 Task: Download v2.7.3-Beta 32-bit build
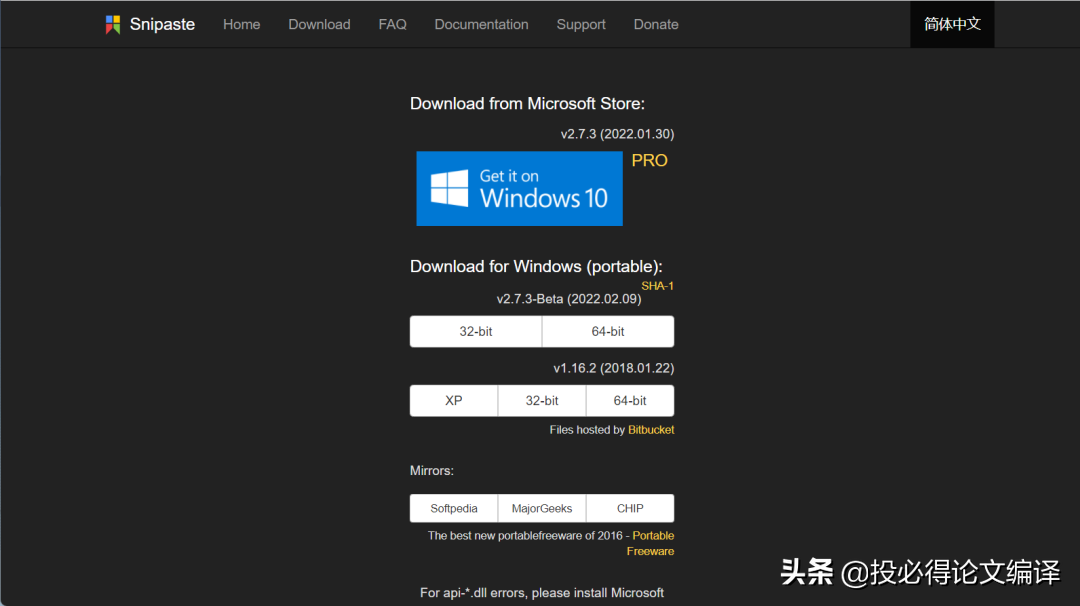(476, 331)
